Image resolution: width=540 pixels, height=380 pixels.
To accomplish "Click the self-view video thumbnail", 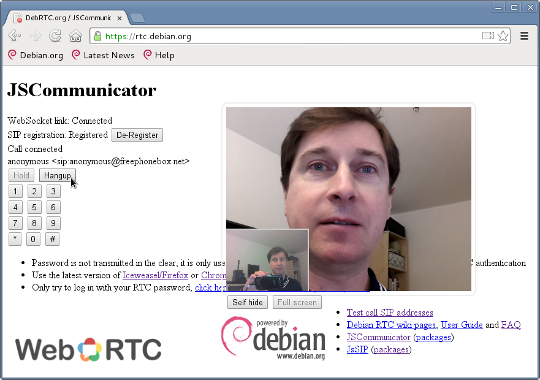I will (x=267, y=260).
